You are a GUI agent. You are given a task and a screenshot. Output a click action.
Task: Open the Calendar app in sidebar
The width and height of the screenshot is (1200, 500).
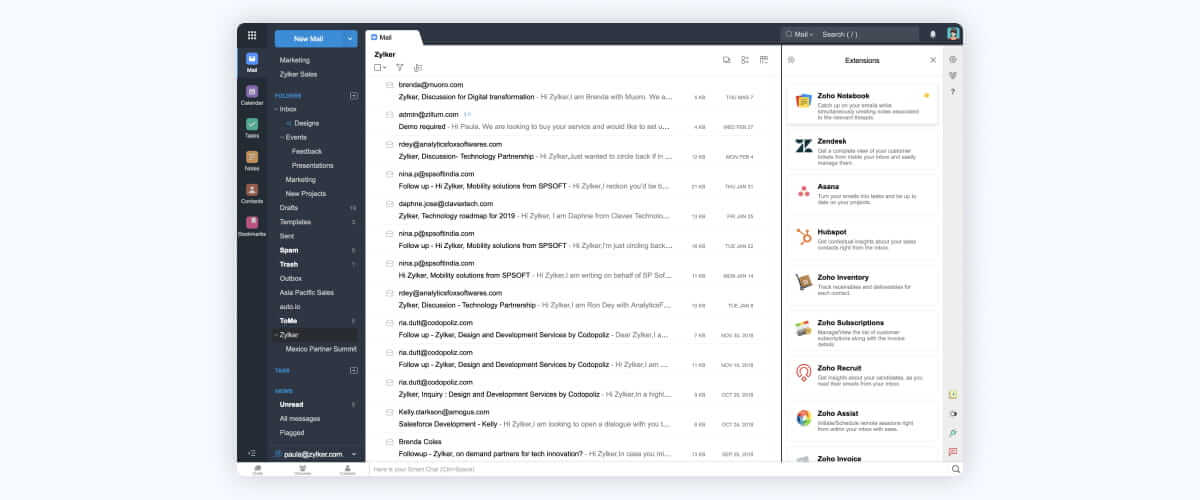[x=251, y=95]
